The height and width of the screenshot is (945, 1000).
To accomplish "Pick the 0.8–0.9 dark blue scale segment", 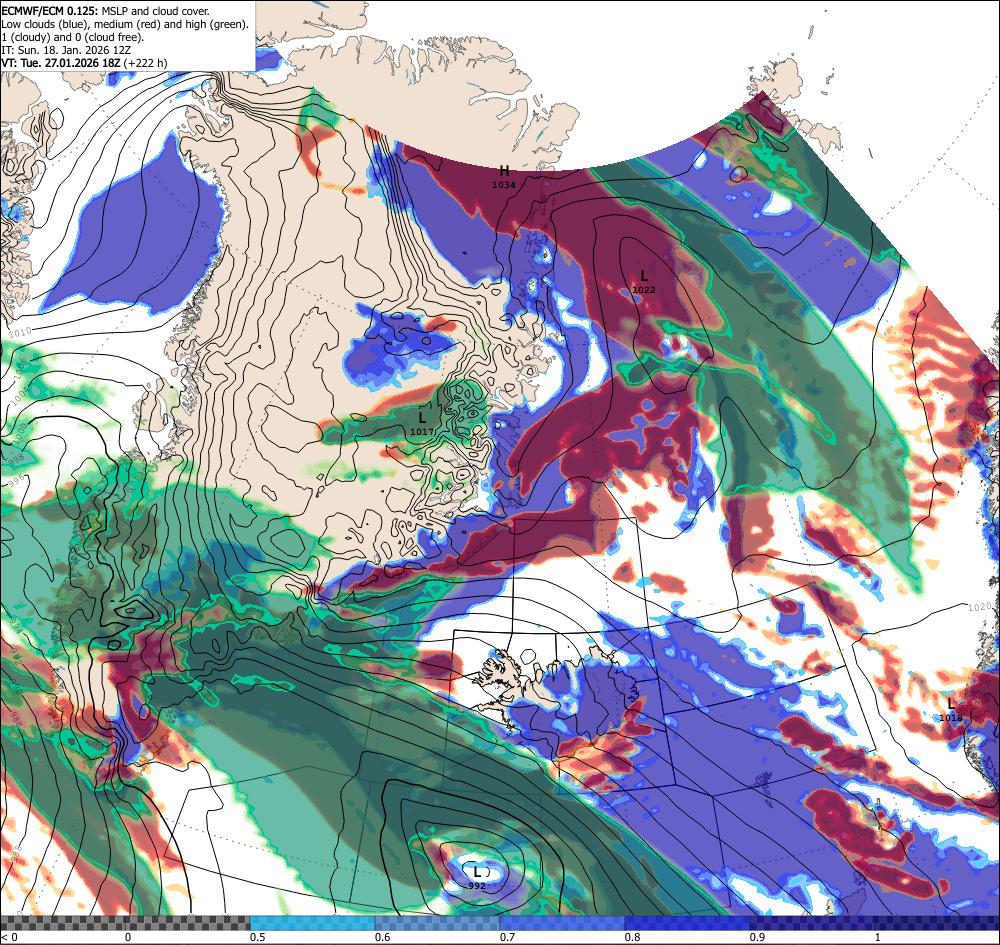I will pos(688,923).
